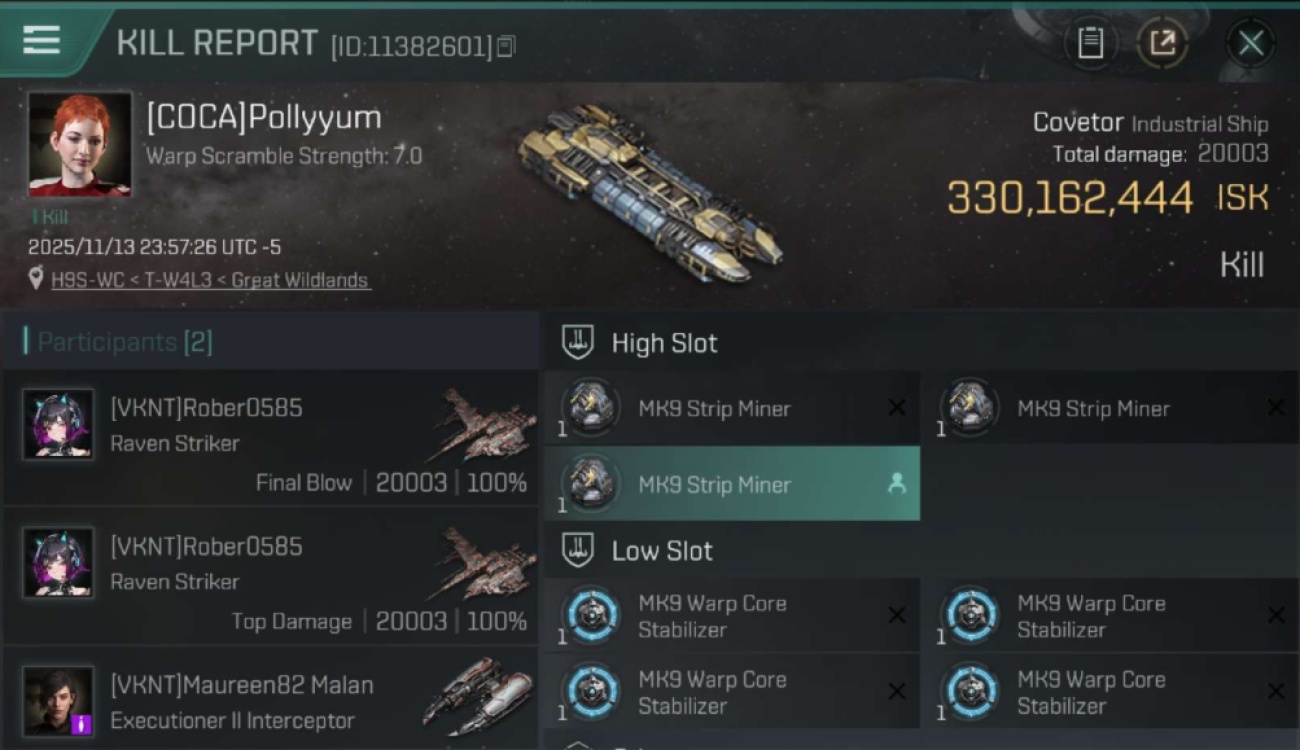This screenshot has height=750, width=1300.
Task: Open Rober0585 Final Blow participant entry
Action: [271, 437]
